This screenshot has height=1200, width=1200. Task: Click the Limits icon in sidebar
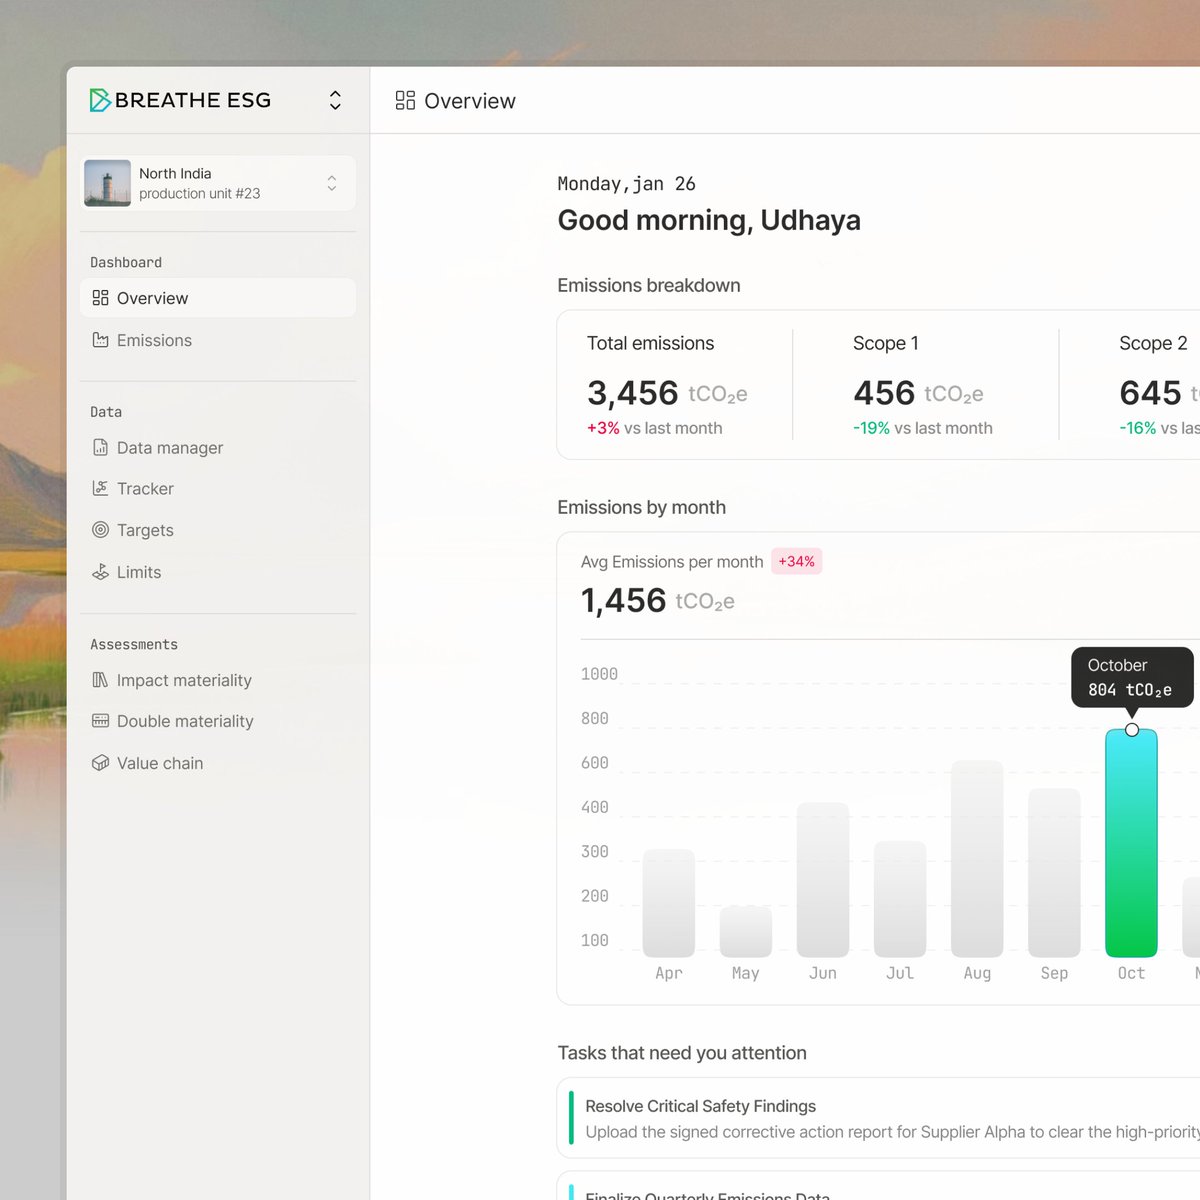(x=100, y=572)
